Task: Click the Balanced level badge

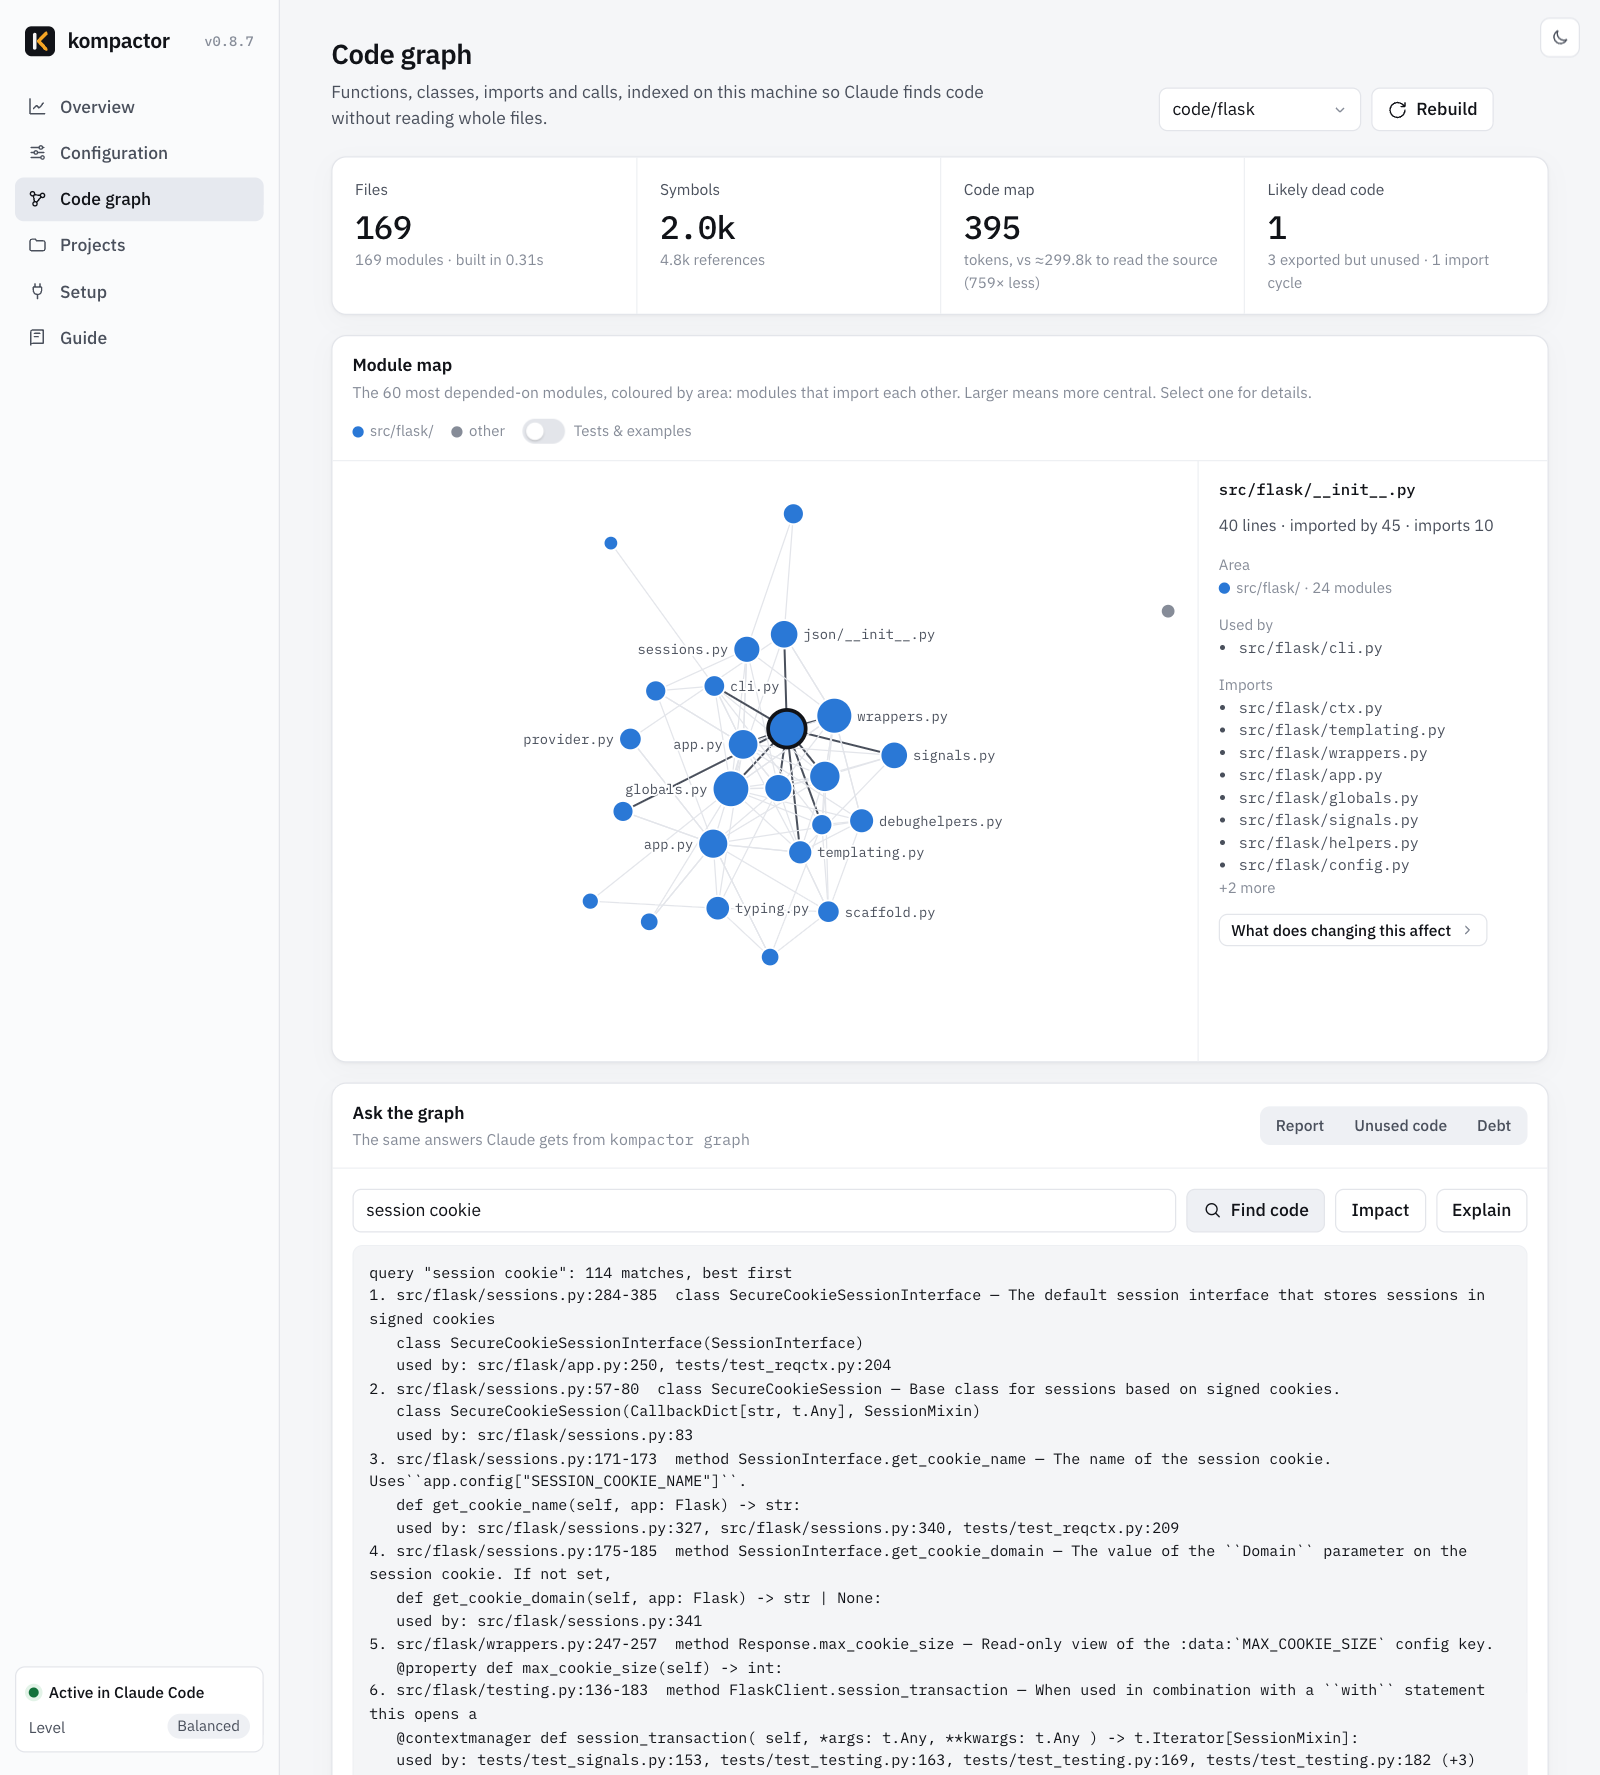Action: click(x=208, y=1726)
